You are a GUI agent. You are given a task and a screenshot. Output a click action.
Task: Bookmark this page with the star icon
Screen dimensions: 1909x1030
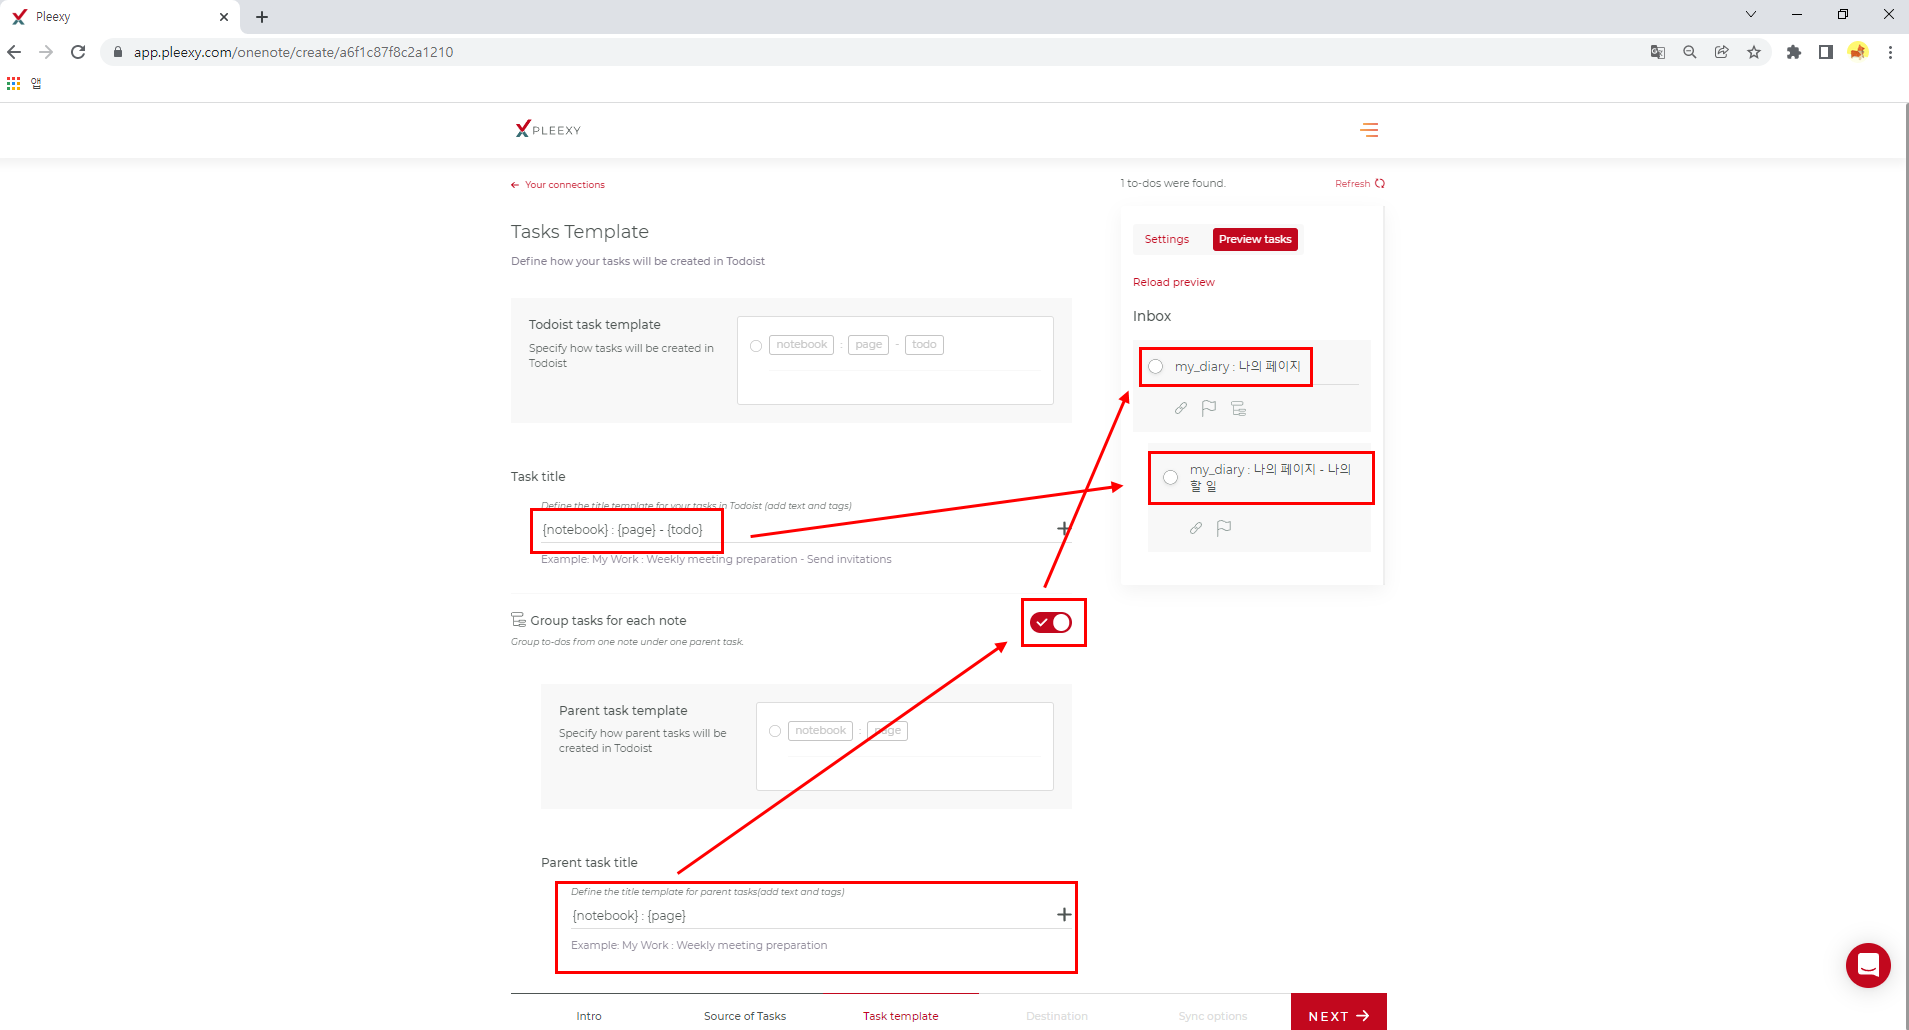point(1754,52)
